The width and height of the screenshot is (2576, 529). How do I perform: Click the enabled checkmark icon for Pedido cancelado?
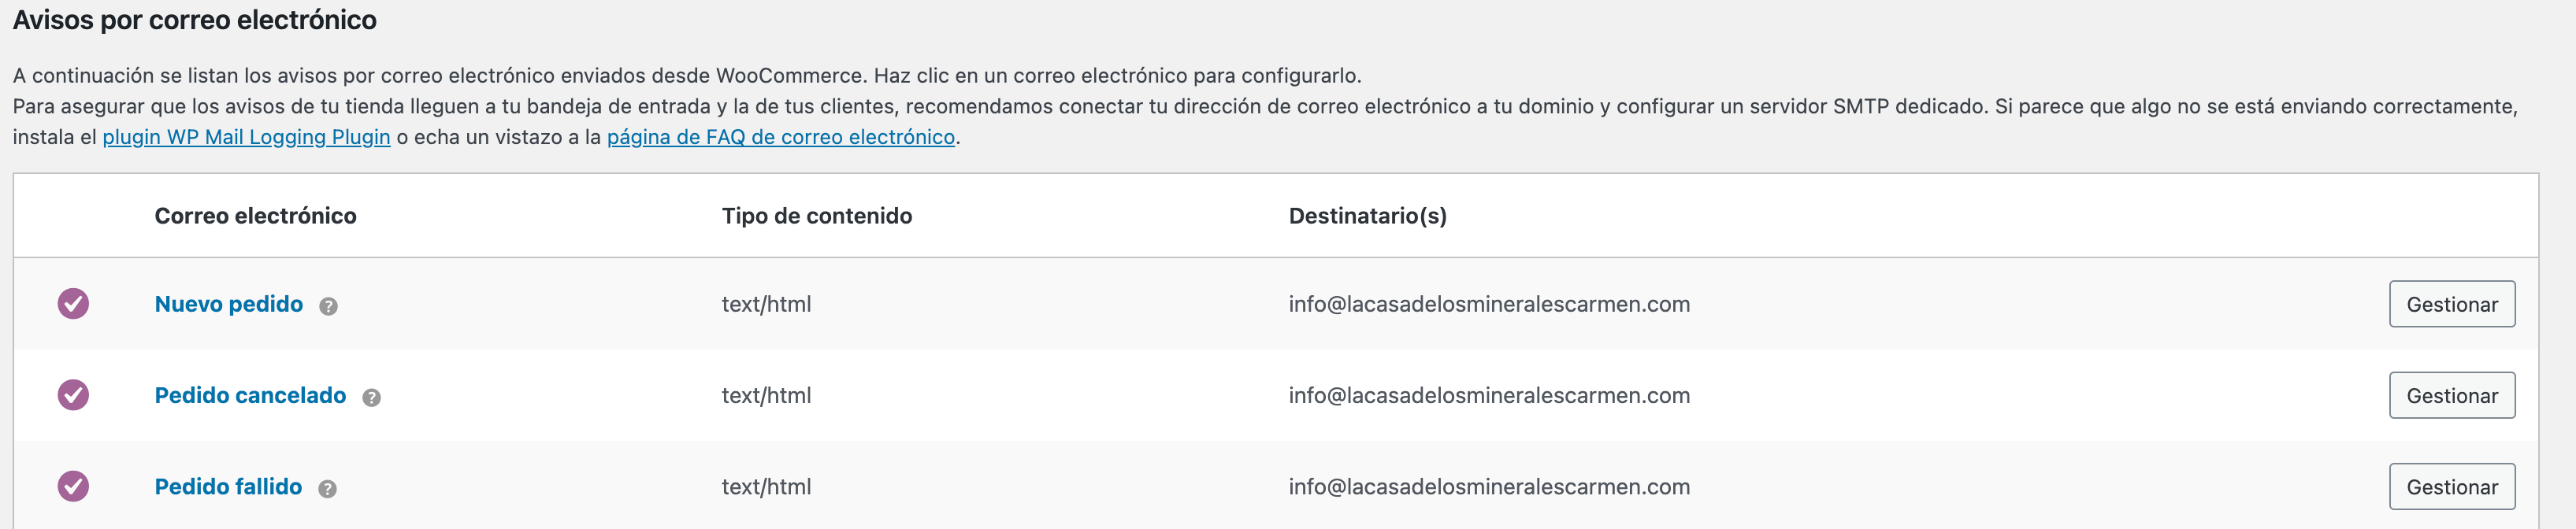point(73,394)
